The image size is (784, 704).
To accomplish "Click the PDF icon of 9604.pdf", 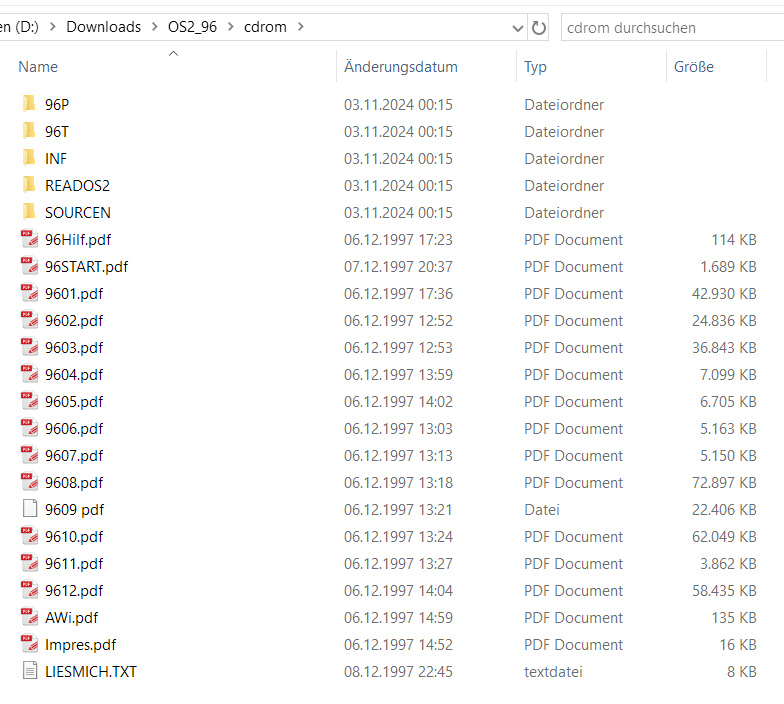I will tap(30, 374).
